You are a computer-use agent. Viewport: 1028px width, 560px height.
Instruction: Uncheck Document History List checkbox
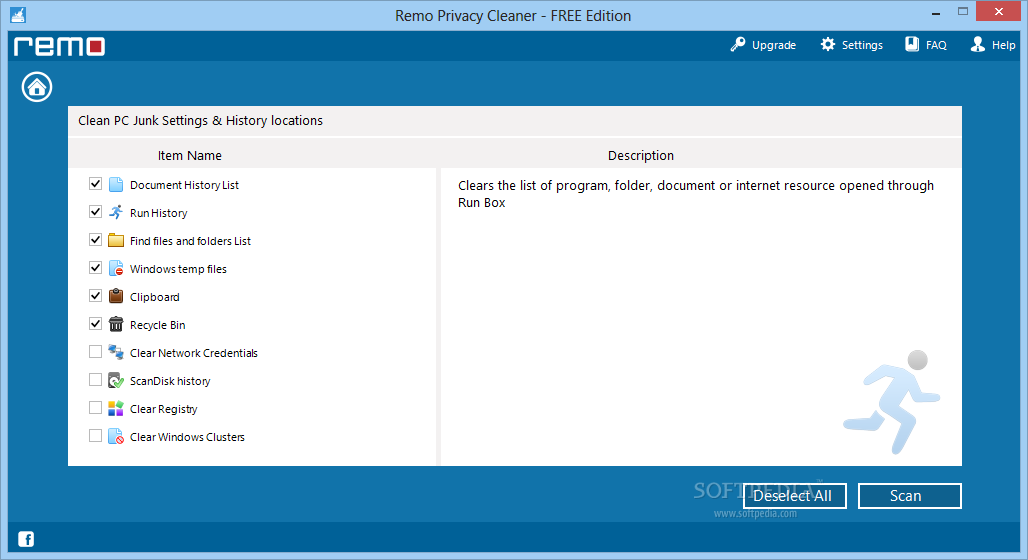pyautogui.click(x=95, y=184)
